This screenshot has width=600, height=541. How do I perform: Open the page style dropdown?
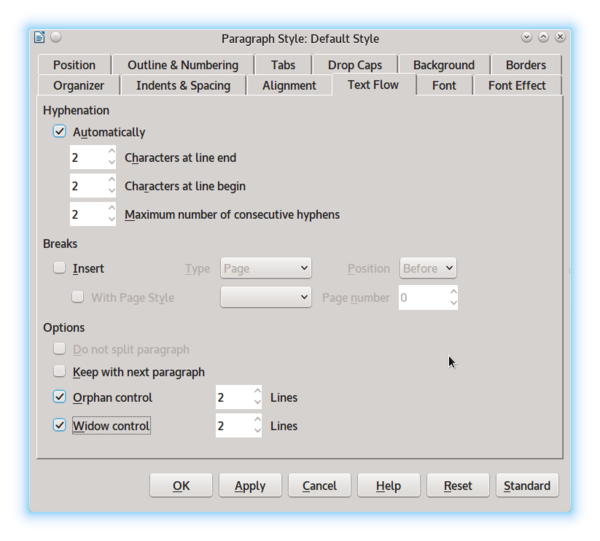(266, 297)
